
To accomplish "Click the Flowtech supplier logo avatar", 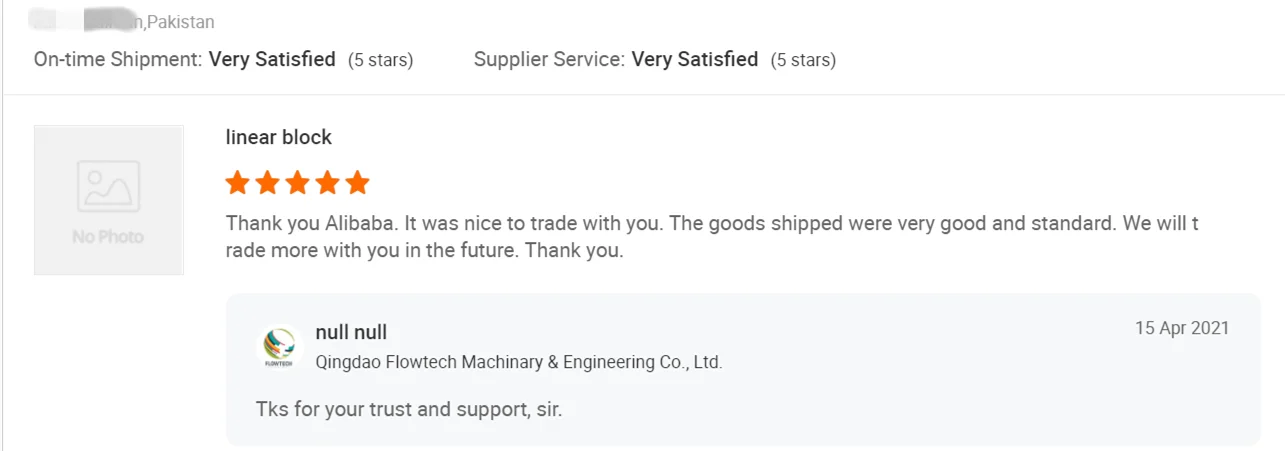I will (x=279, y=347).
